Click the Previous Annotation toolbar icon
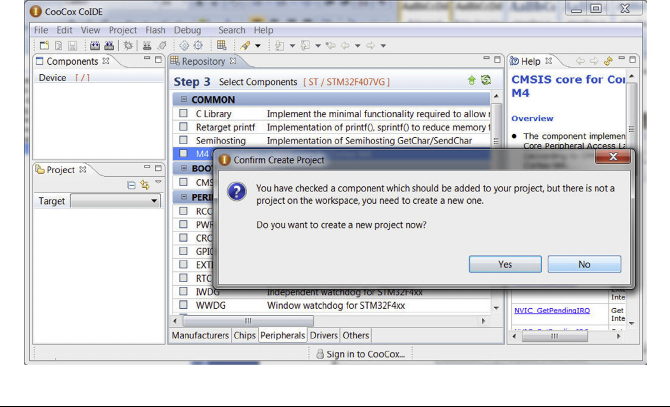Viewport: 670px width, 407px height. point(305,46)
